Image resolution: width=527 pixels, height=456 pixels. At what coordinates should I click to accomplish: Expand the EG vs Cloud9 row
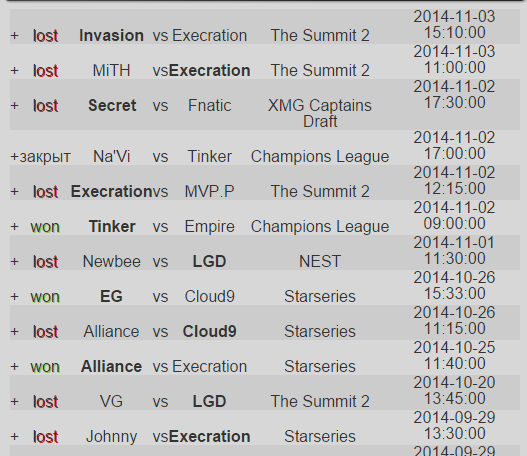pos(14,296)
